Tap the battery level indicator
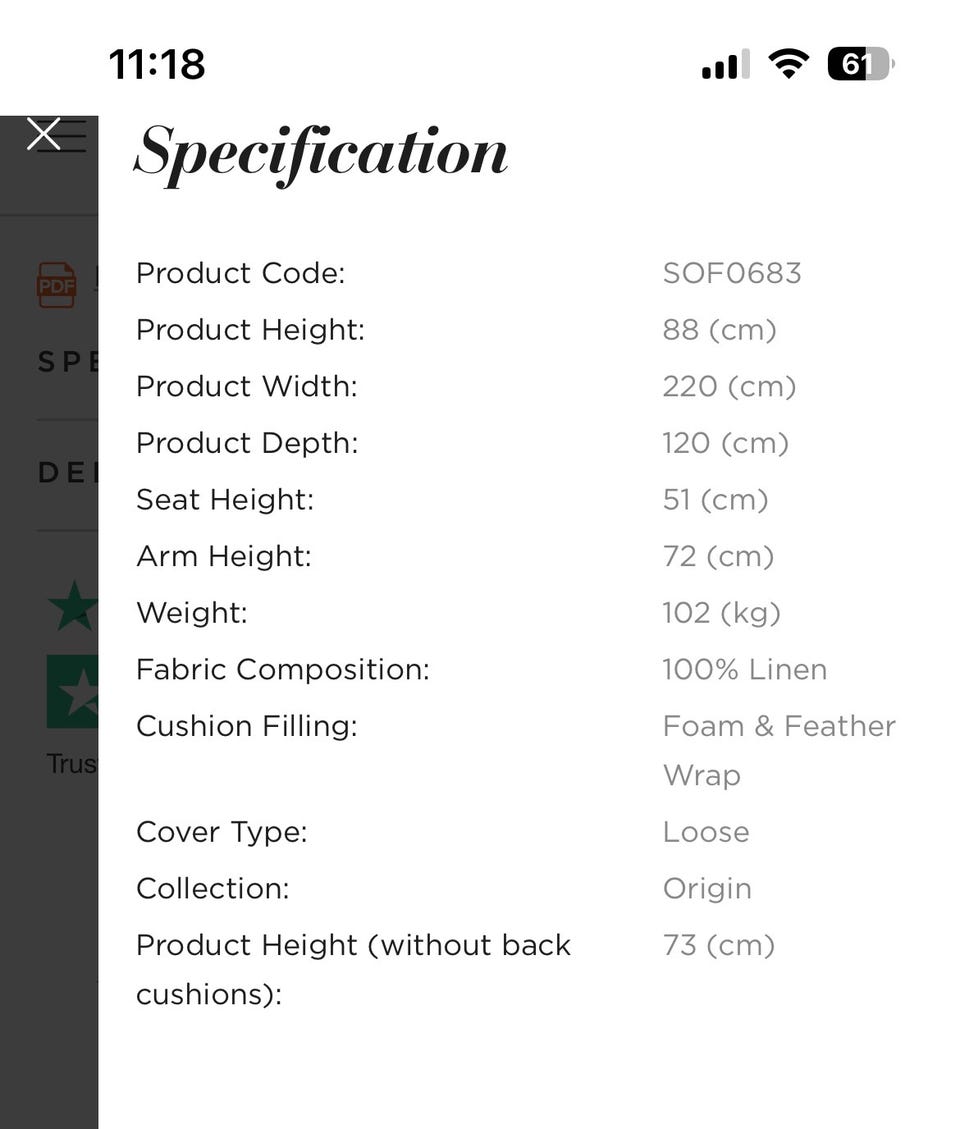 click(860, 65)
